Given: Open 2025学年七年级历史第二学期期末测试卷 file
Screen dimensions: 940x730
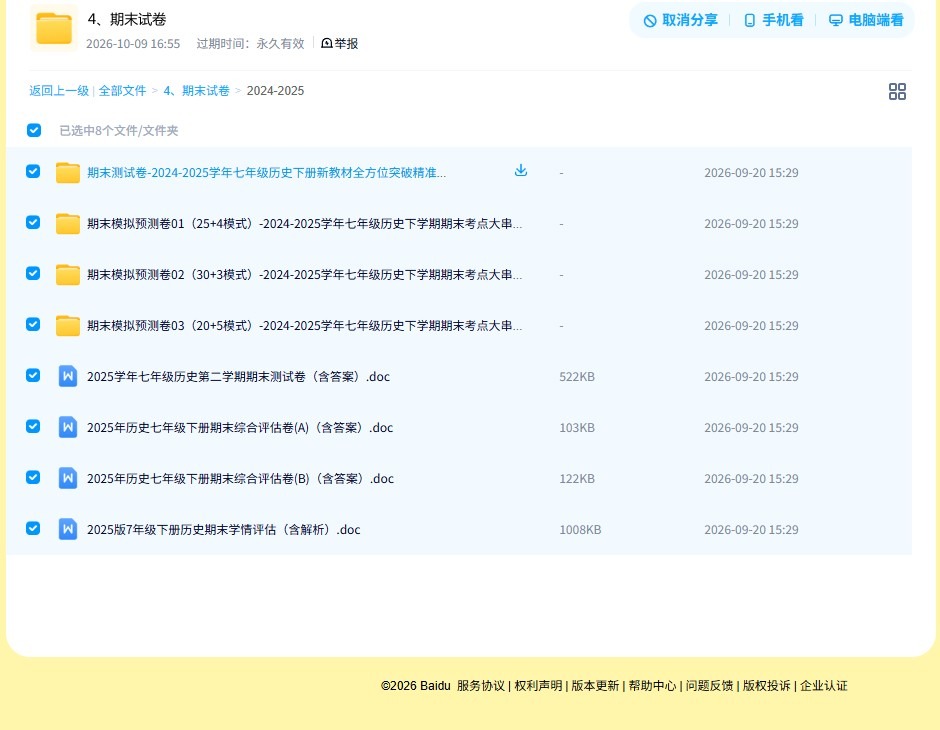Looking at the screenshot, I should pos(239,376).
